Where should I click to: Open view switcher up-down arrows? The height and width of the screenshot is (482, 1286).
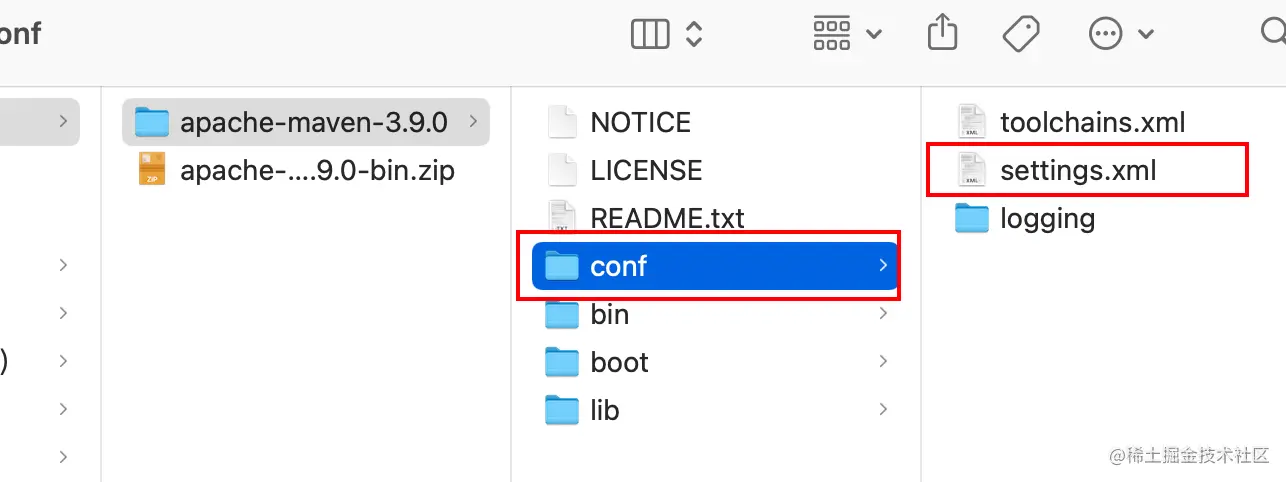click(693, 35)
